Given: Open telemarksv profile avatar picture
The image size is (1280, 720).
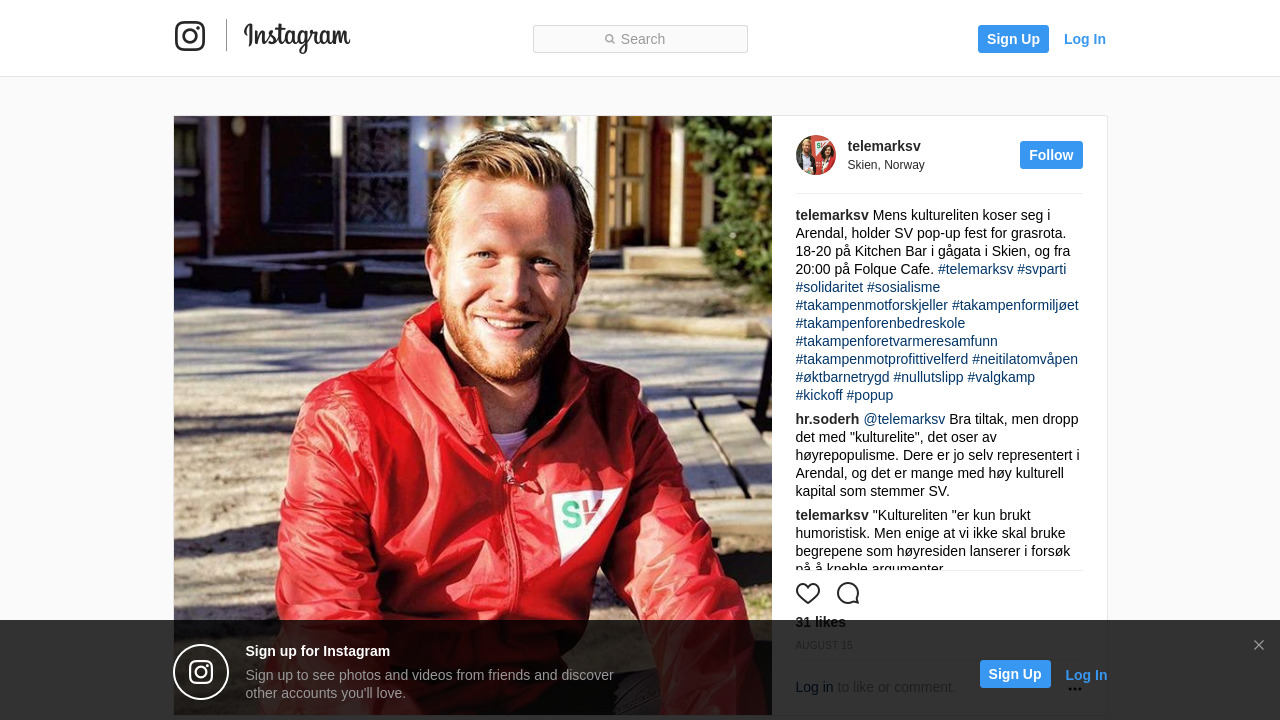Looking at the screenshot, I should point(816,155).
